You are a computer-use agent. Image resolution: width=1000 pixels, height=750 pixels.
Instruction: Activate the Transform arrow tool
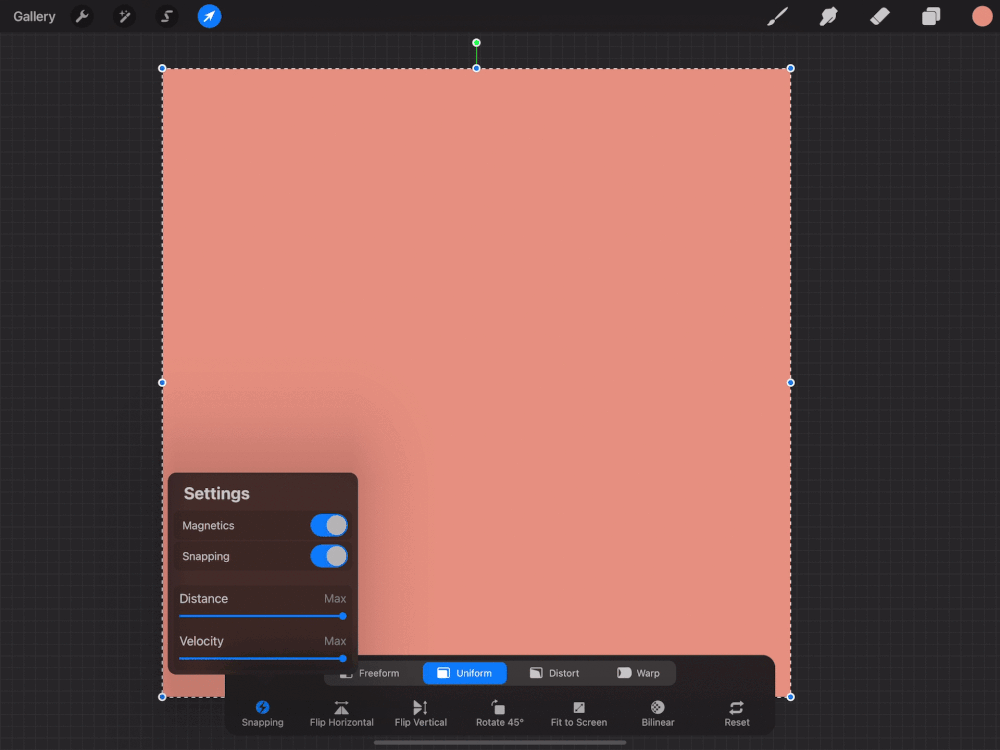[x=209, y=16]
